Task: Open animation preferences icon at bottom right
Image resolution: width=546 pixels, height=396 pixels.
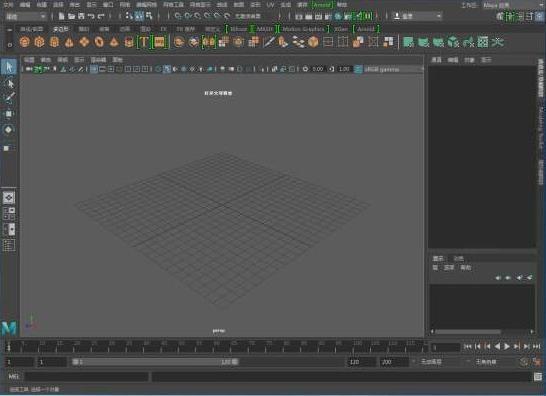Action: point(538,362)
